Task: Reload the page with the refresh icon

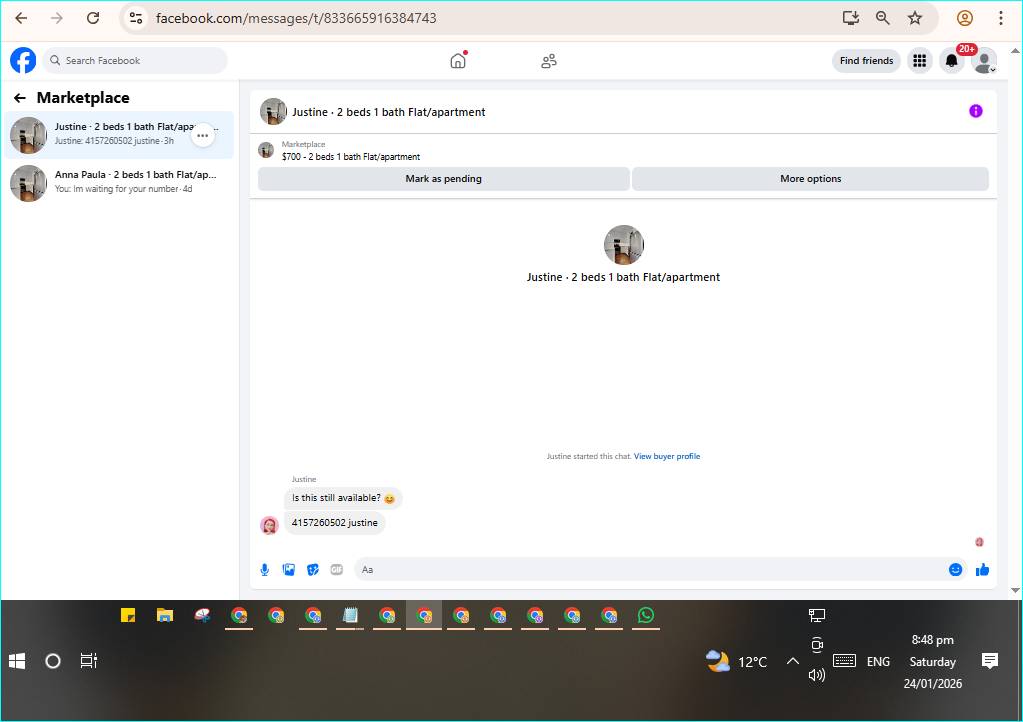Action: 93,18
